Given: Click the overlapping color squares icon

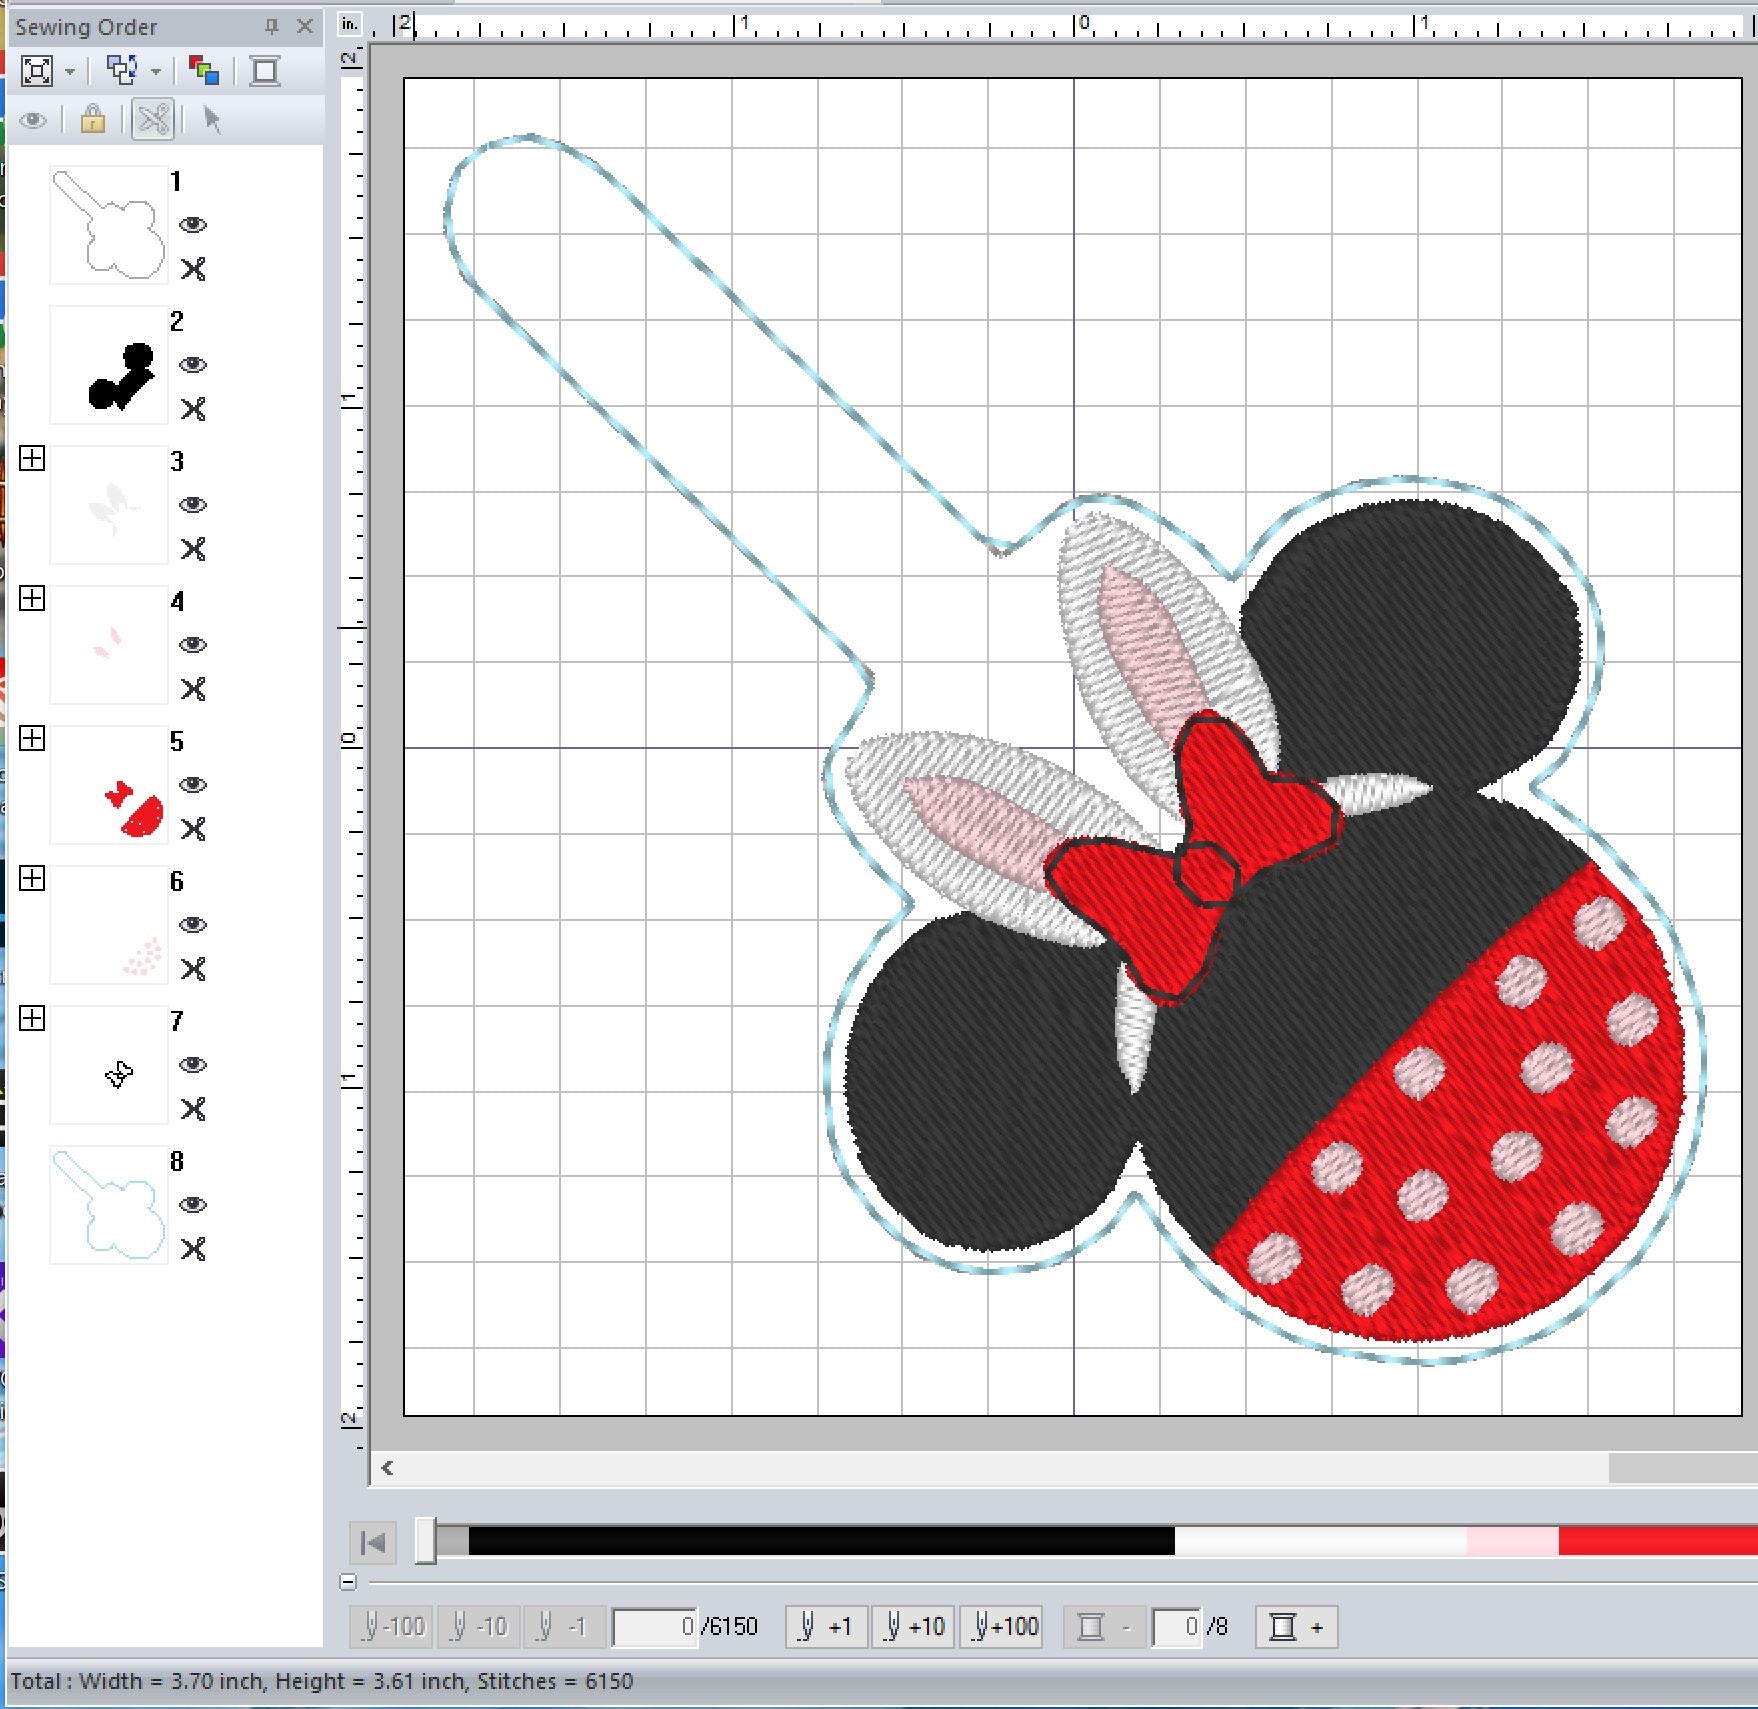Looking at the screenshot, I should point(204,71).
